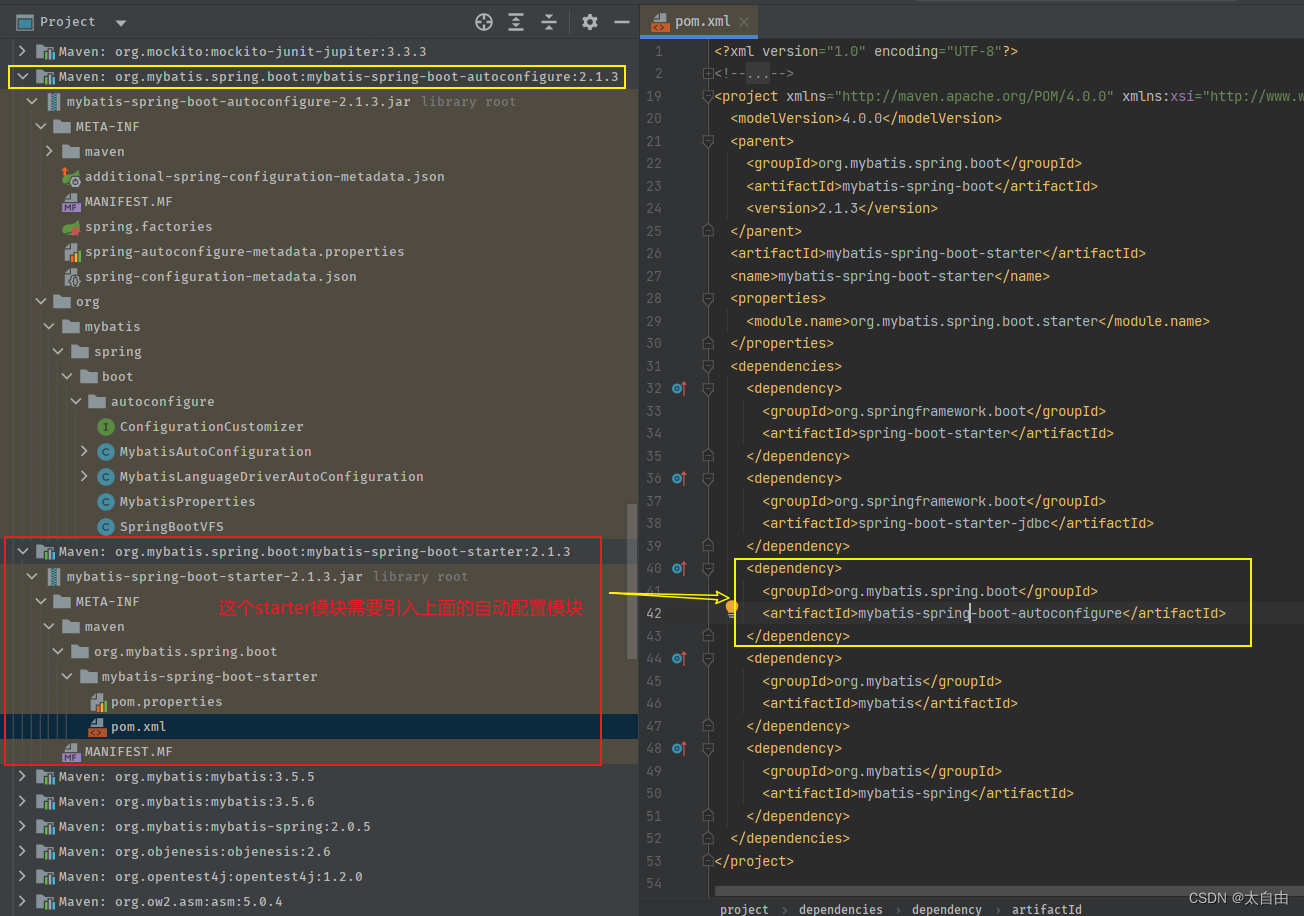Click the 'mybatis-spring-boot-autoconfigure' artifactId text on line 42

(x=990, y=613)
